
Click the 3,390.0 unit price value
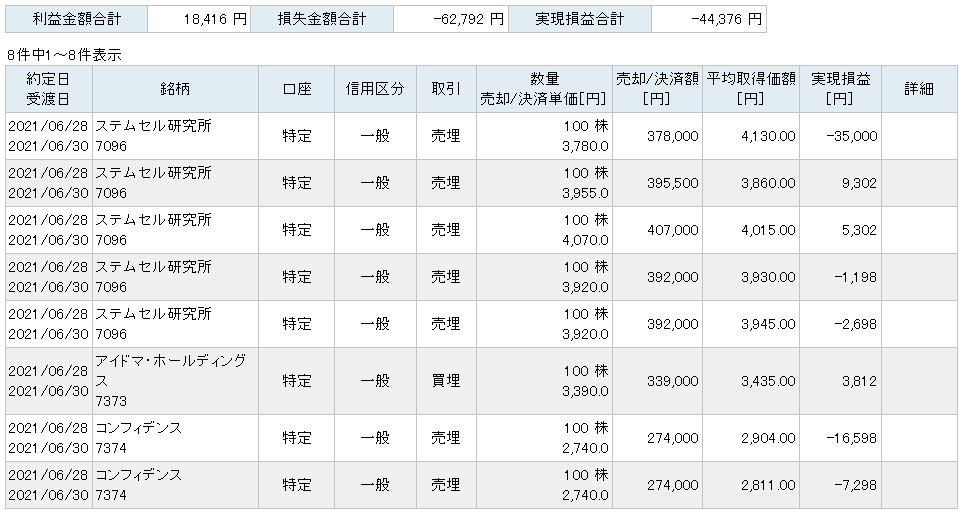click(x=585, y=391)
